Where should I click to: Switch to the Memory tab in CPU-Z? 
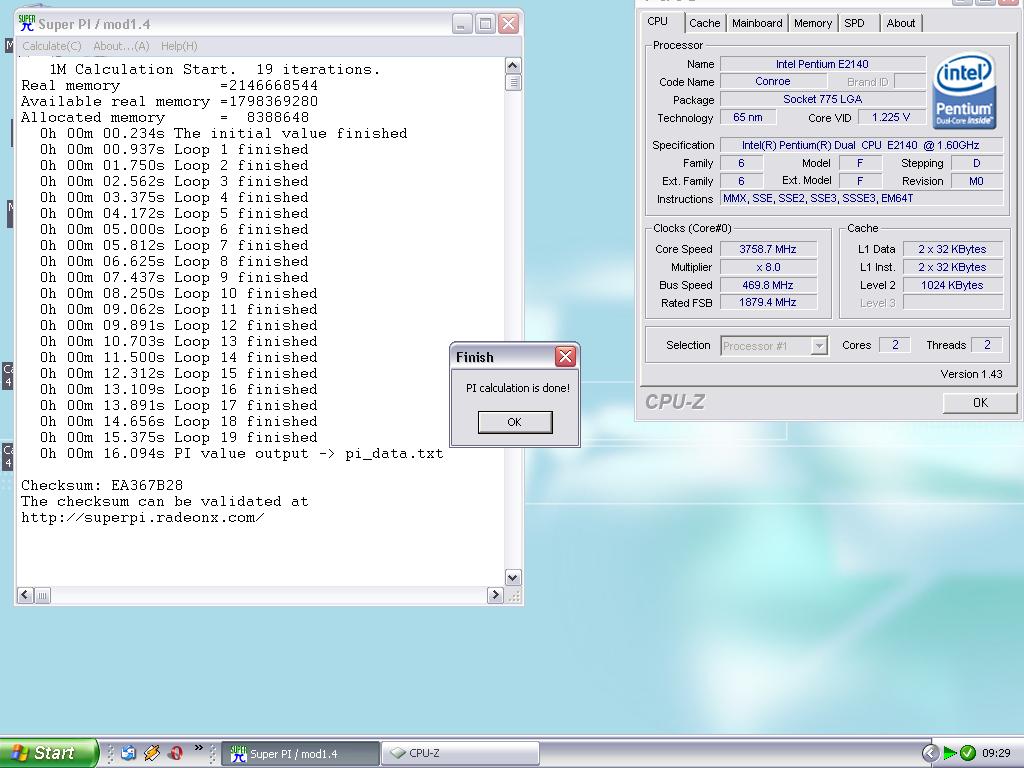point(812,23)
